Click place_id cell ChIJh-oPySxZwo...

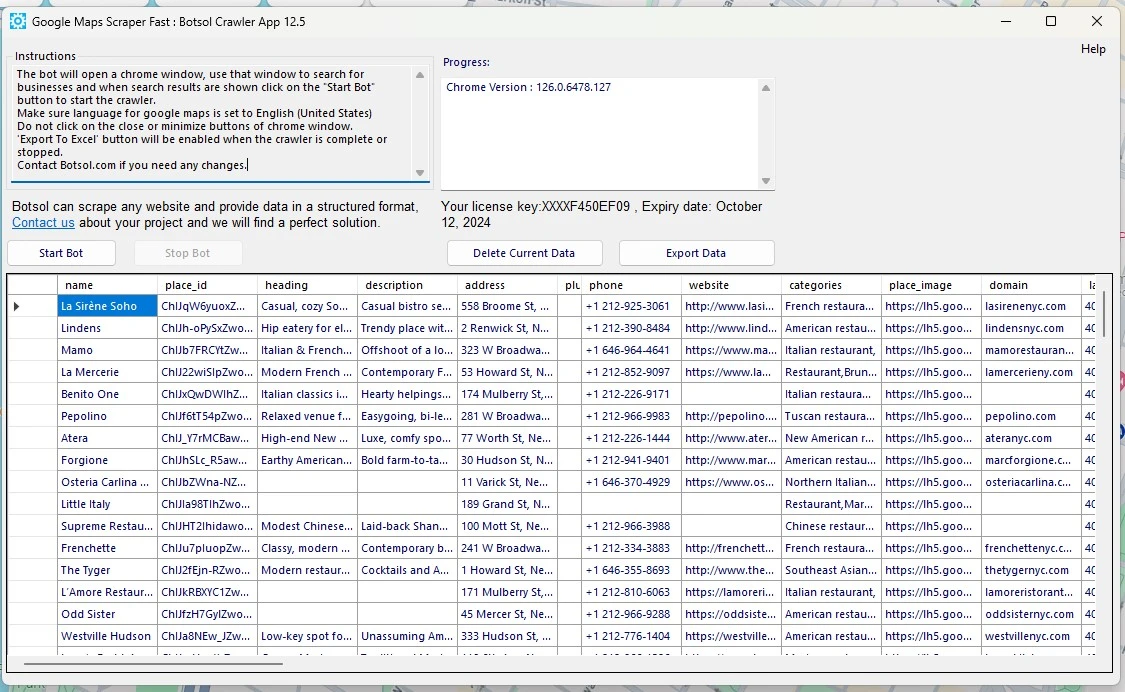[207, 328]
